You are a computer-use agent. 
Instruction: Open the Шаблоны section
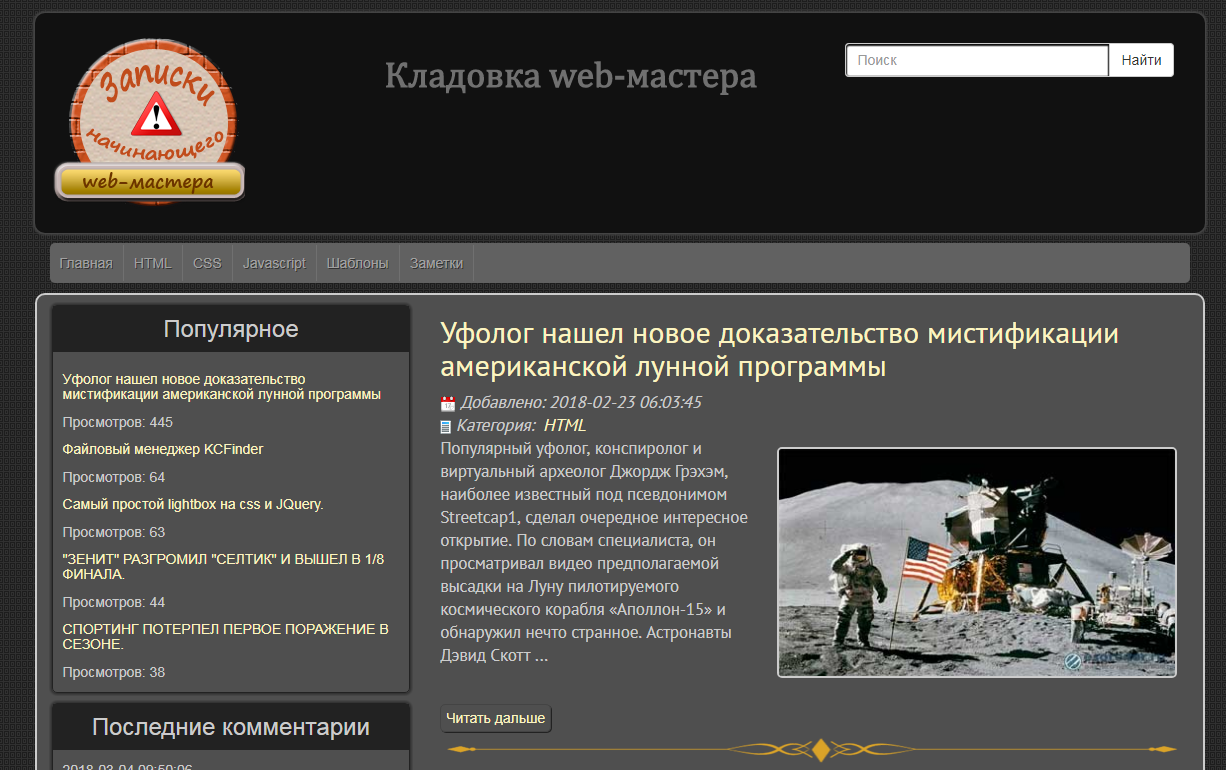(357, 263)
